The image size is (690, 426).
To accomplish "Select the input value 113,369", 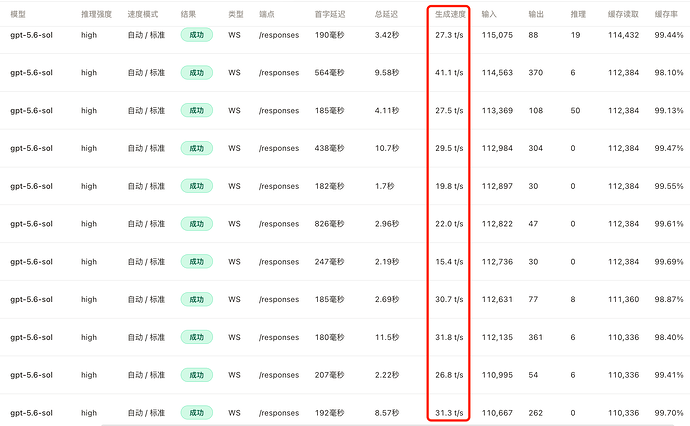I will [x=497, y=110].
